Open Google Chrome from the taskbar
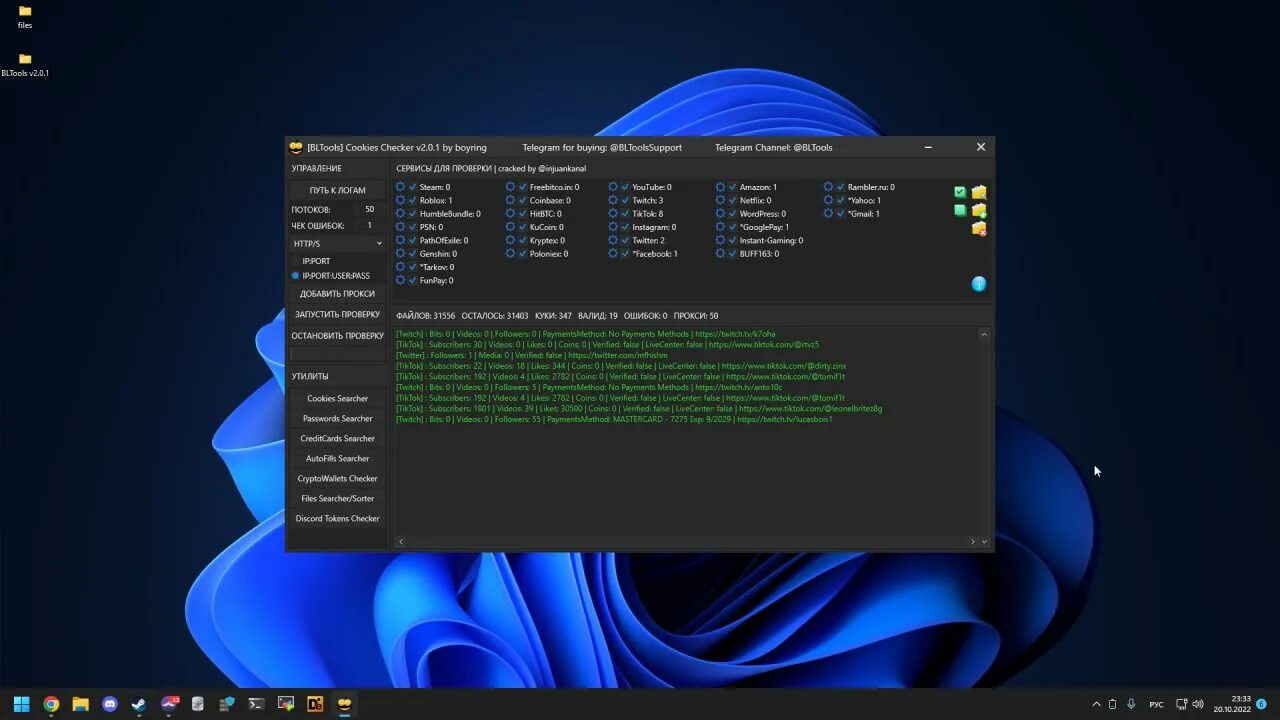The width and height of the screenshot is (1280, 720). coord(51,704)
